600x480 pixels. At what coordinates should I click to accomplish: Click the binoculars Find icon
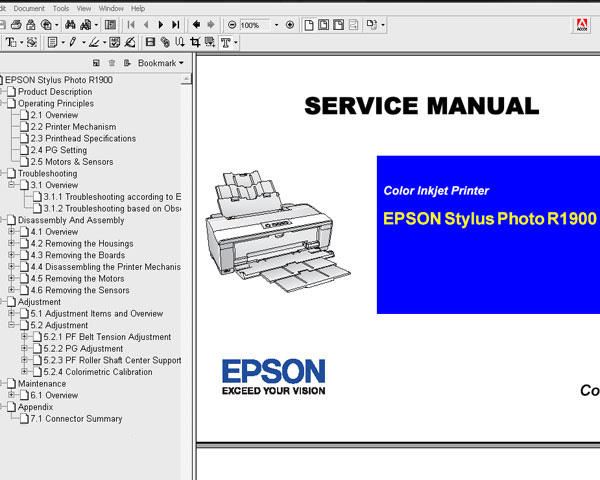tap(70, 25)
